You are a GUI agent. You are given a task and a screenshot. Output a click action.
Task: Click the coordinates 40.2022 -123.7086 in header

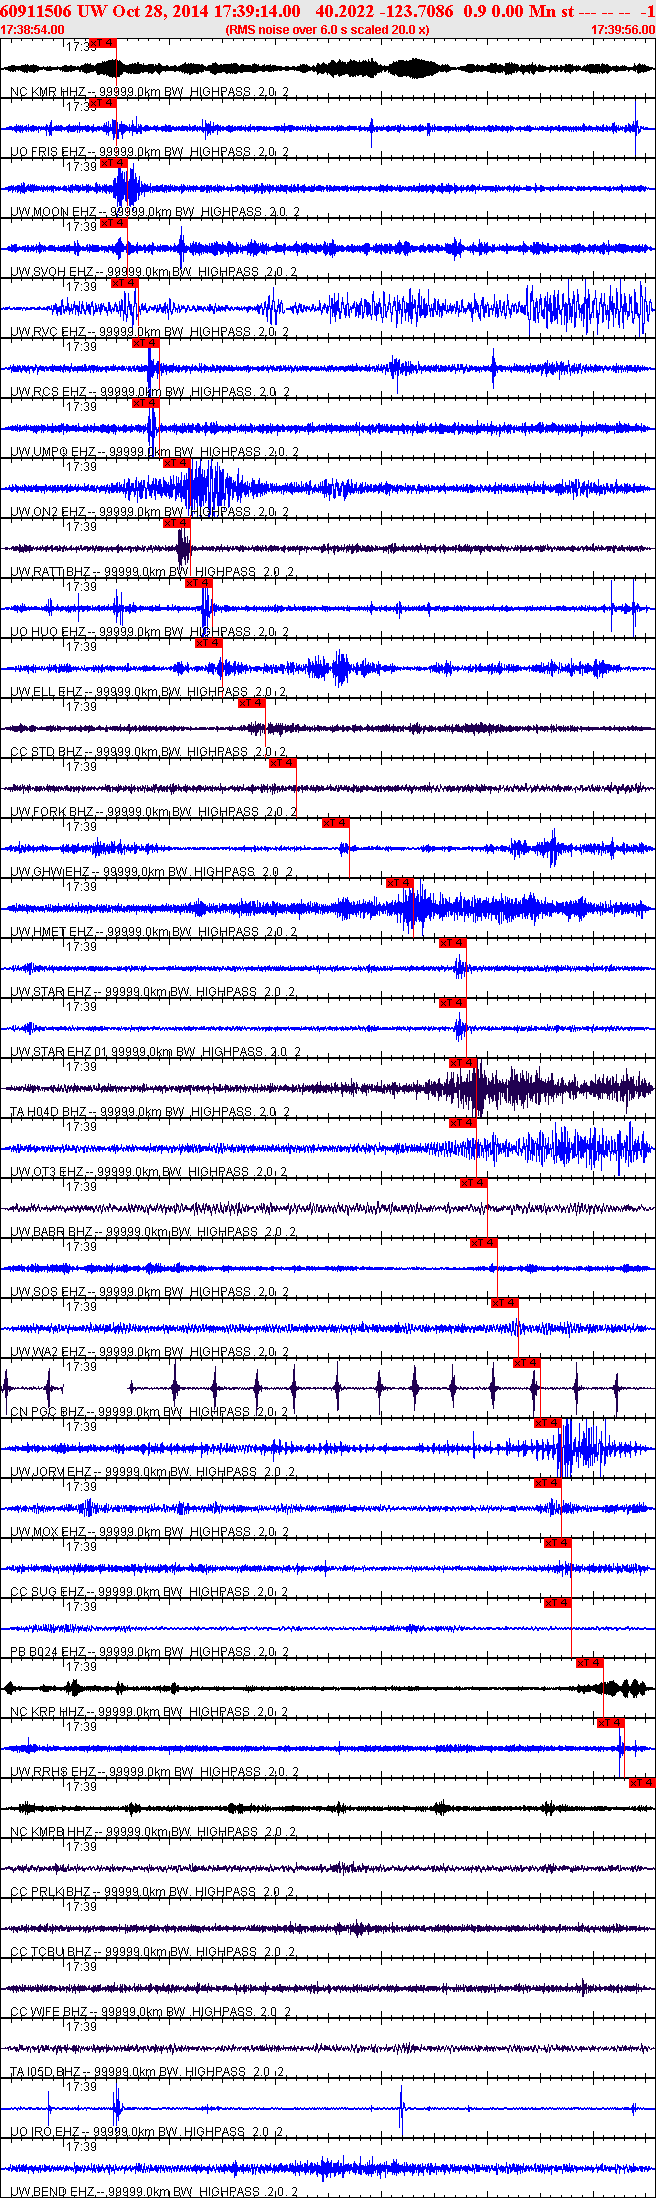(x=384, y=11)
